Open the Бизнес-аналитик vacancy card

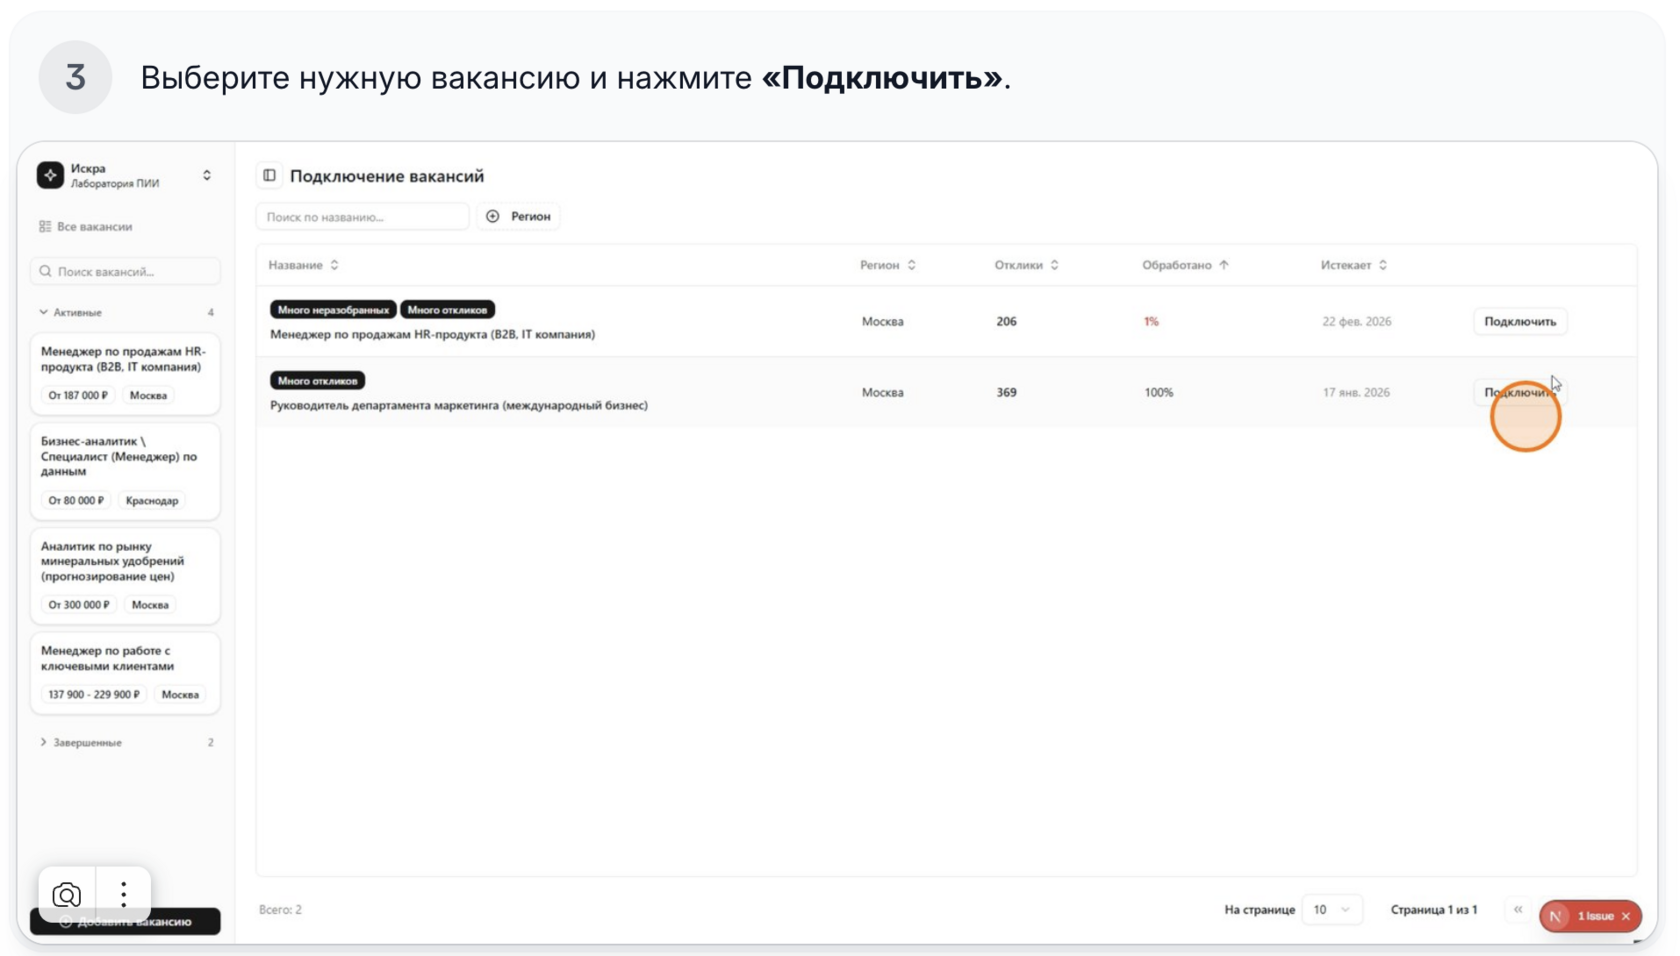pos(125,471)
